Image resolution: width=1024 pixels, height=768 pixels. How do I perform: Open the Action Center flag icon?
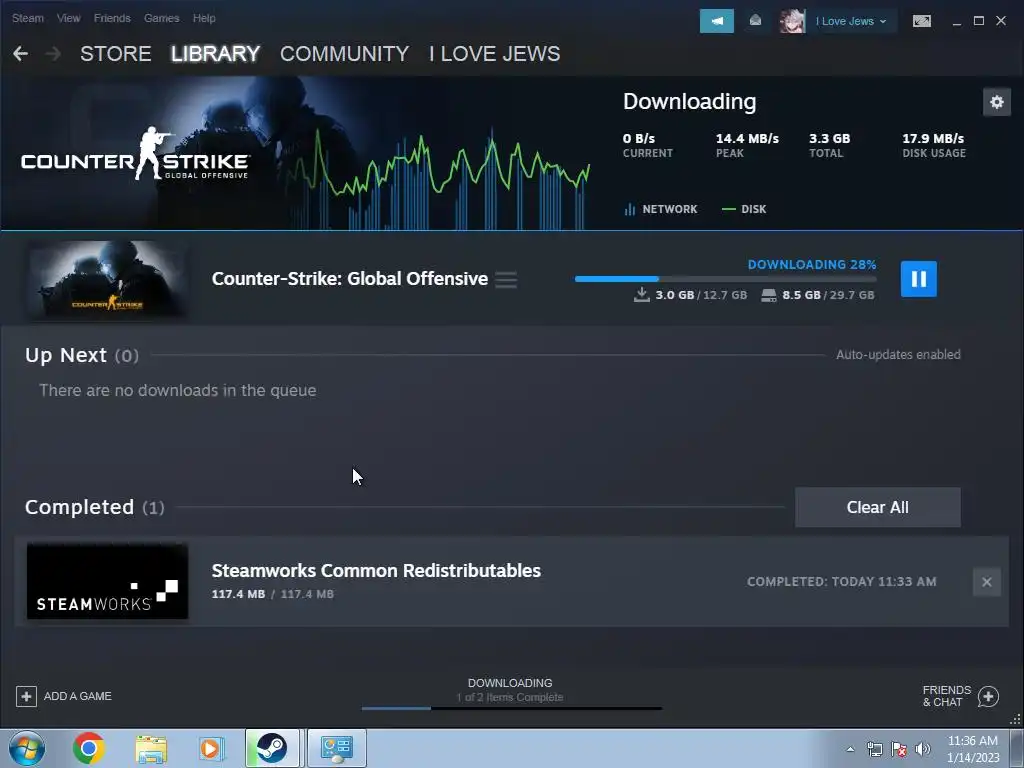(x=899, y=749)
